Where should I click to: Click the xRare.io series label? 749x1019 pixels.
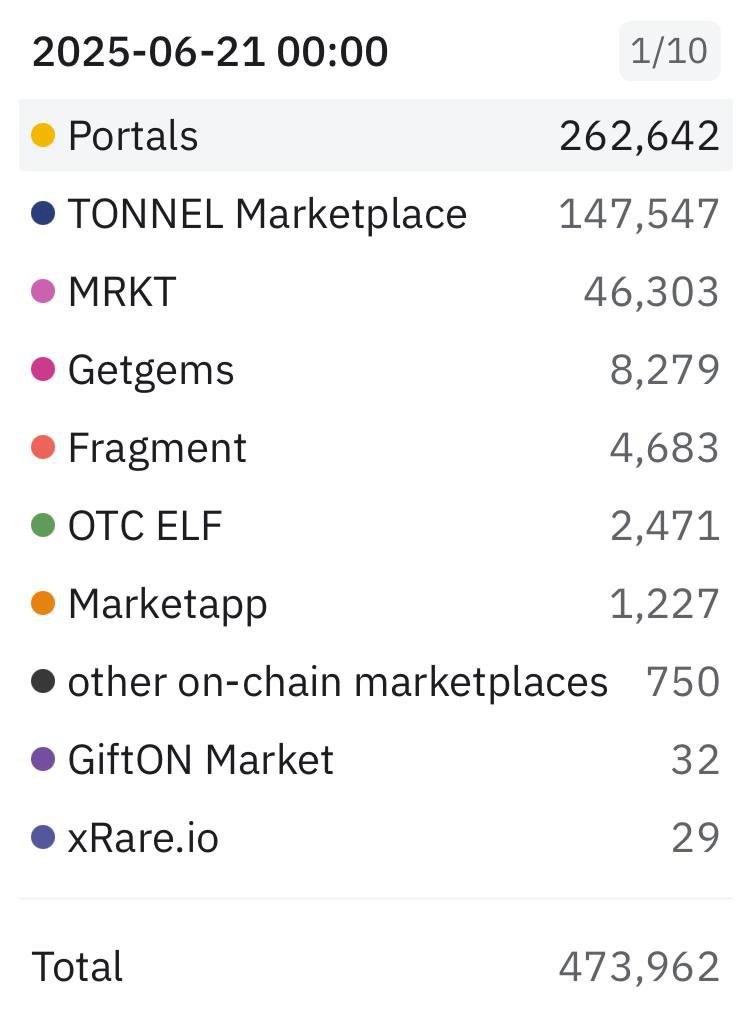coord(143,838)
